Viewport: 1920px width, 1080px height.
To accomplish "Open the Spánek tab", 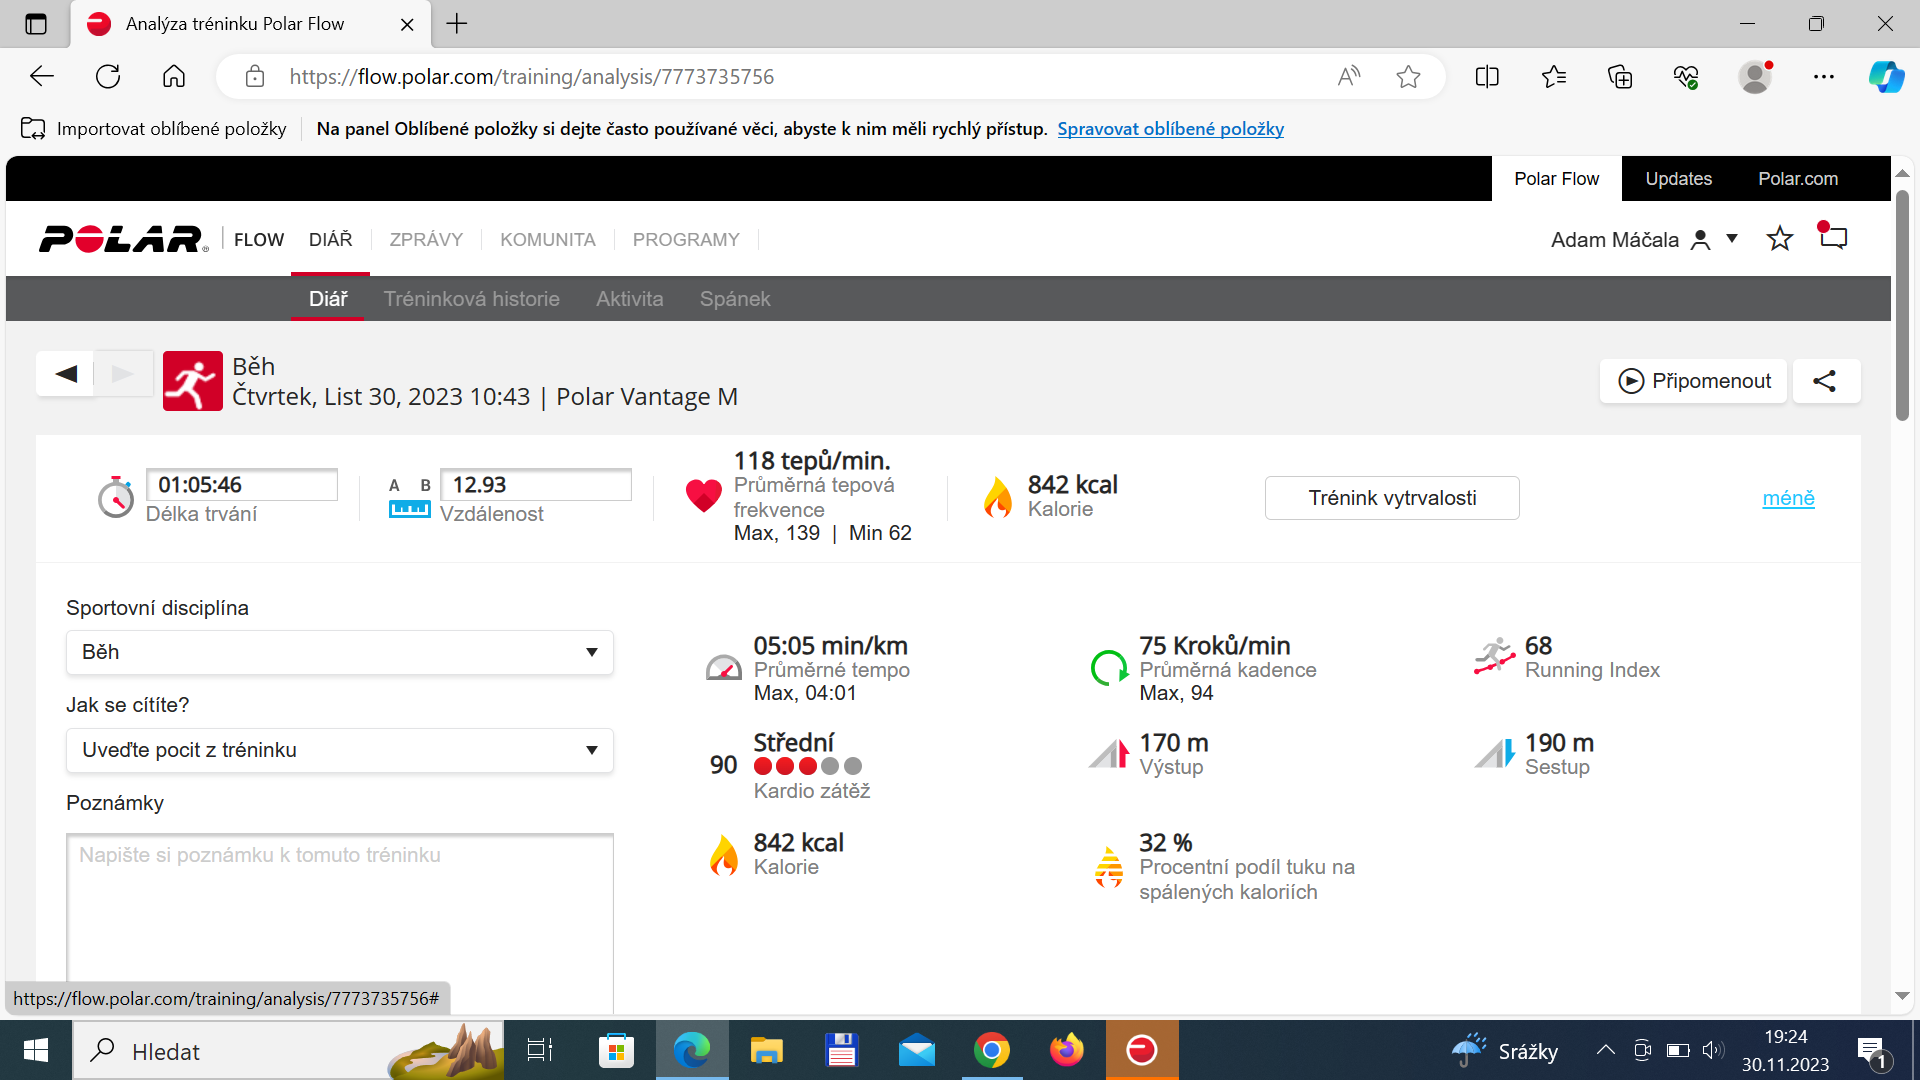I will pos(734,299).
